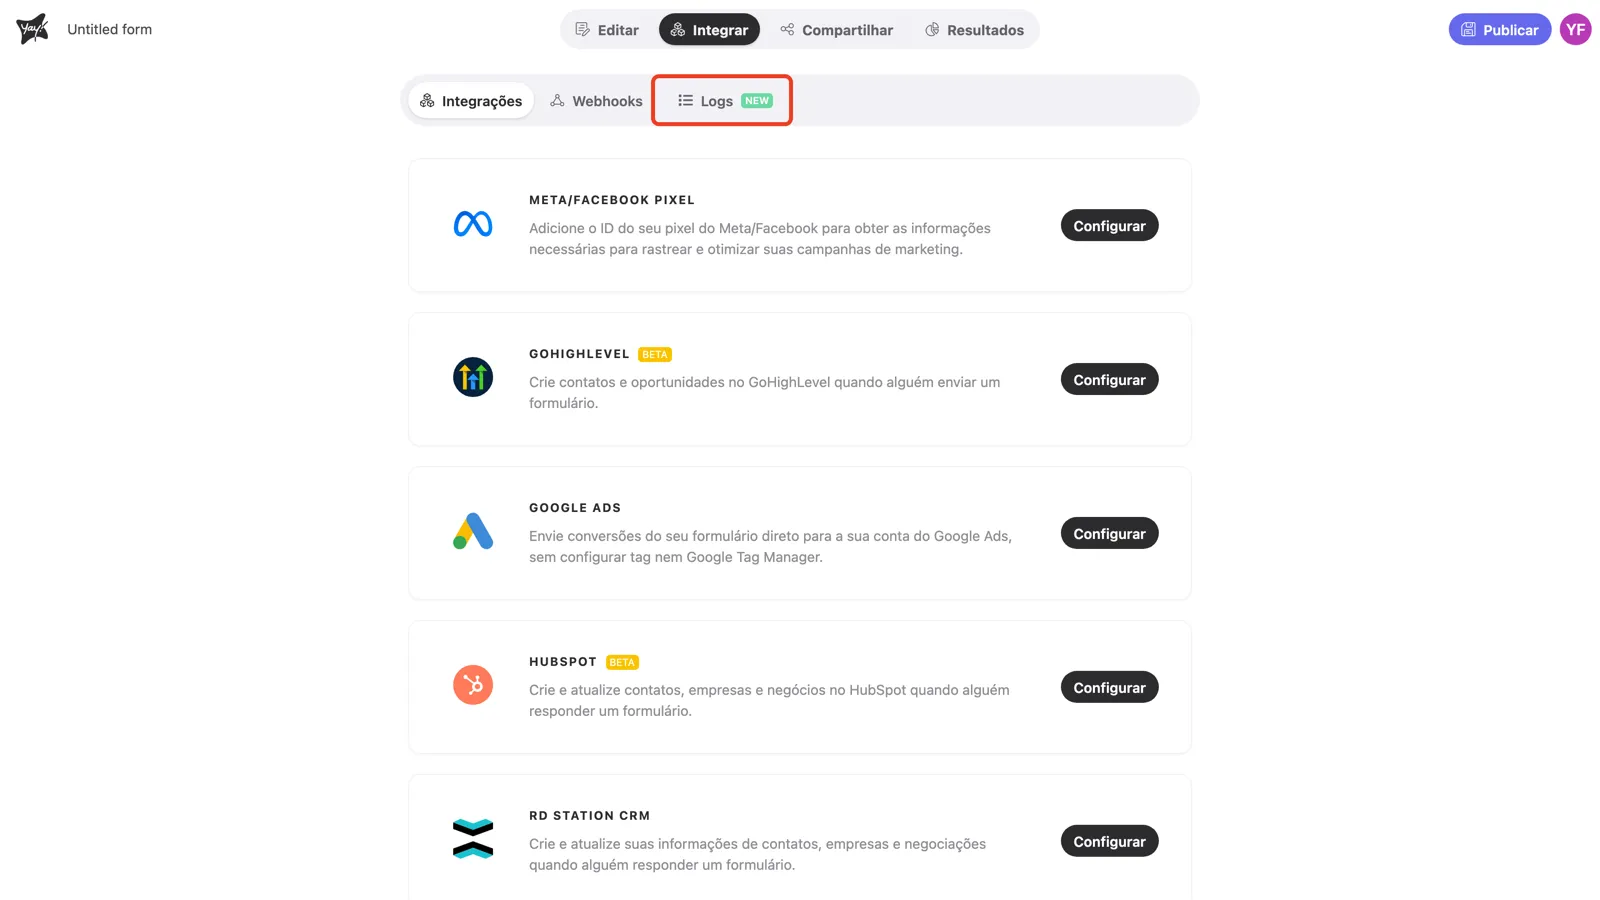Open the Webhooks sub-tab

(x=596, y=101)
